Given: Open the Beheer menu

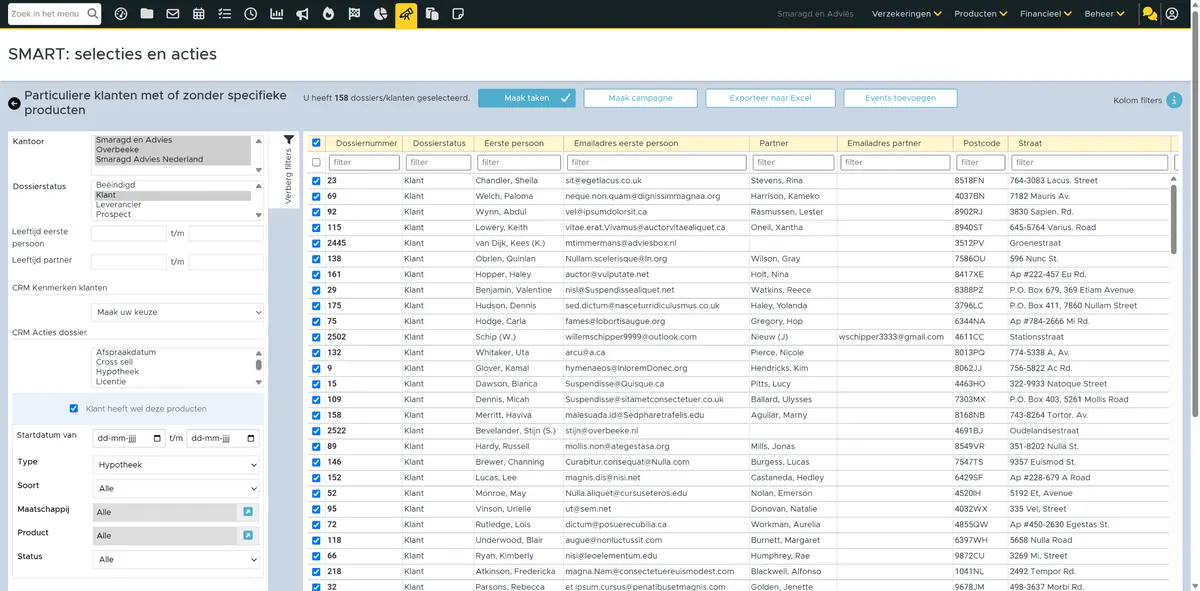Looking at the screenshot, I should [x=1105, y=14].
